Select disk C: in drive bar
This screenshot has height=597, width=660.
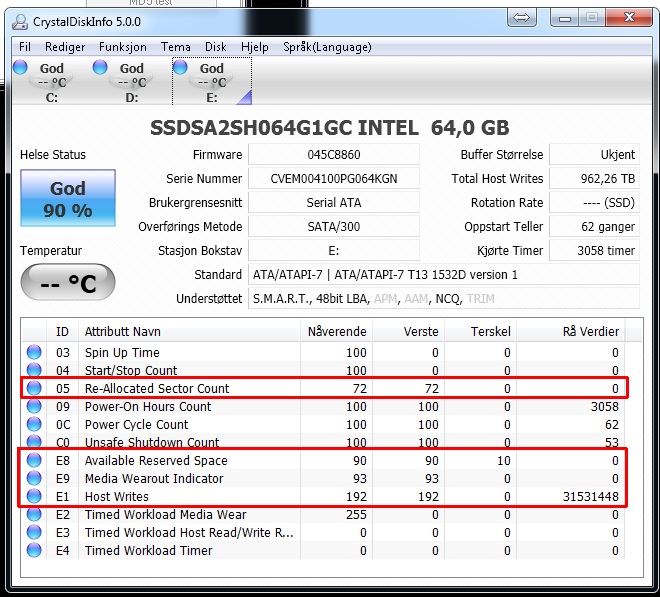(x=51, y=82)
